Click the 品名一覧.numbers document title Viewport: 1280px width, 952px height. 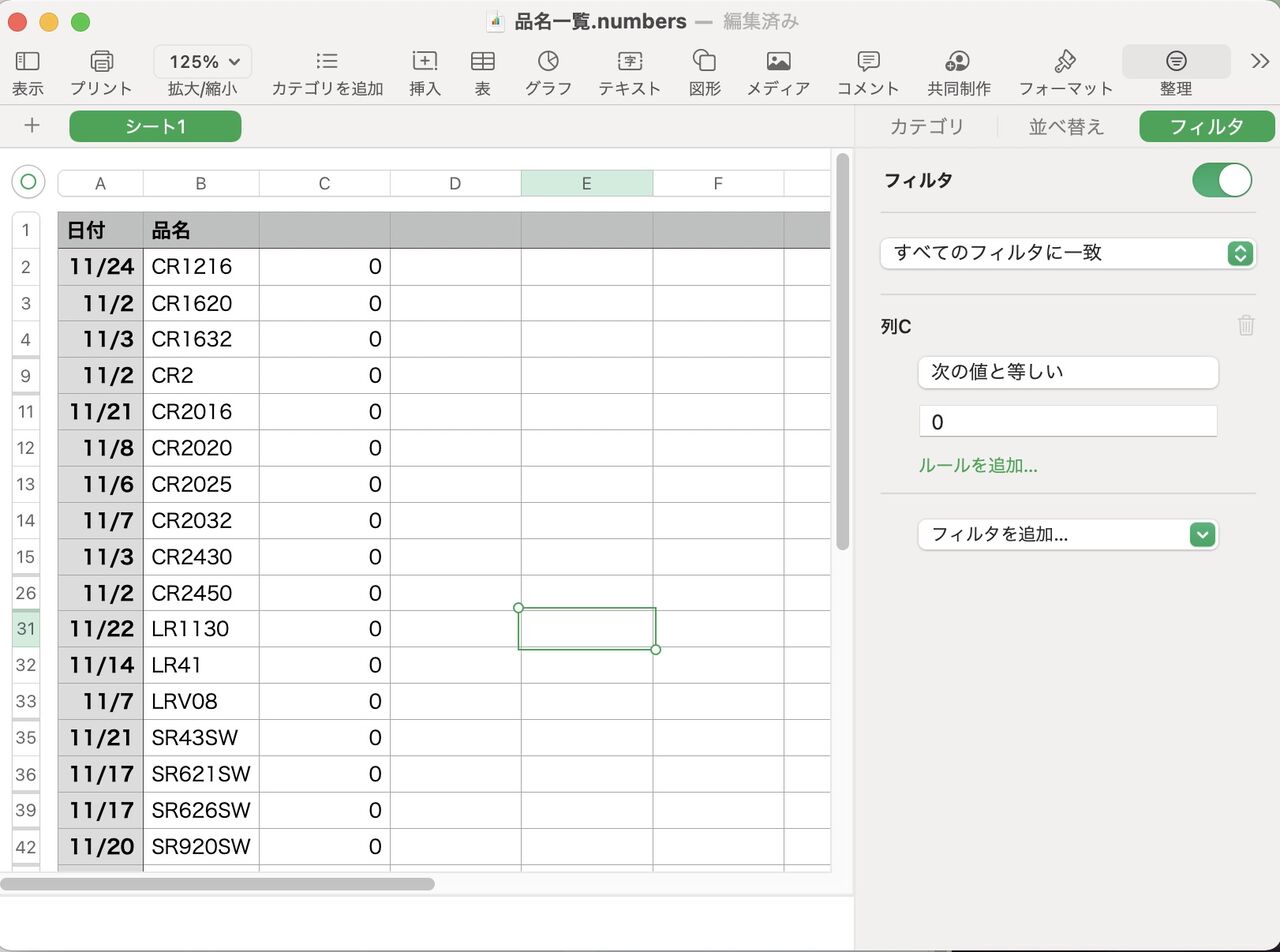[x=600, y=21]
